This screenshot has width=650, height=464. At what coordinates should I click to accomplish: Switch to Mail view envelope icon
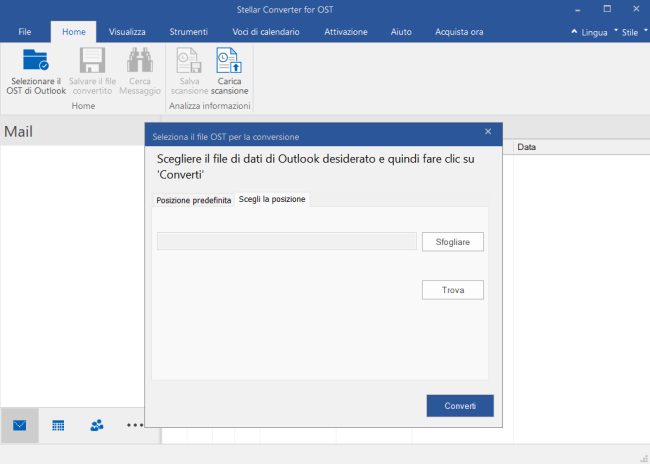click(x=19, y=425)
